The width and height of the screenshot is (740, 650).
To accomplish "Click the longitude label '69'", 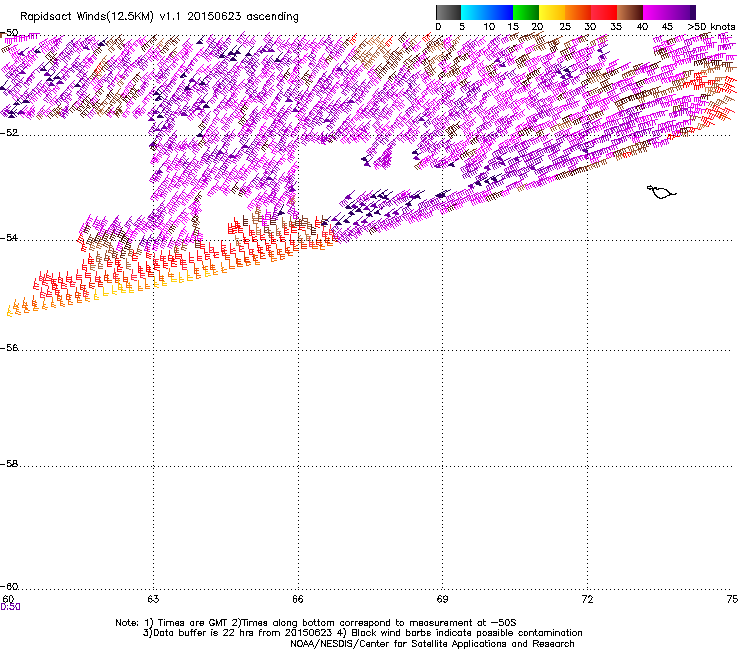I will pyautogui.click(x=442, y=599).
